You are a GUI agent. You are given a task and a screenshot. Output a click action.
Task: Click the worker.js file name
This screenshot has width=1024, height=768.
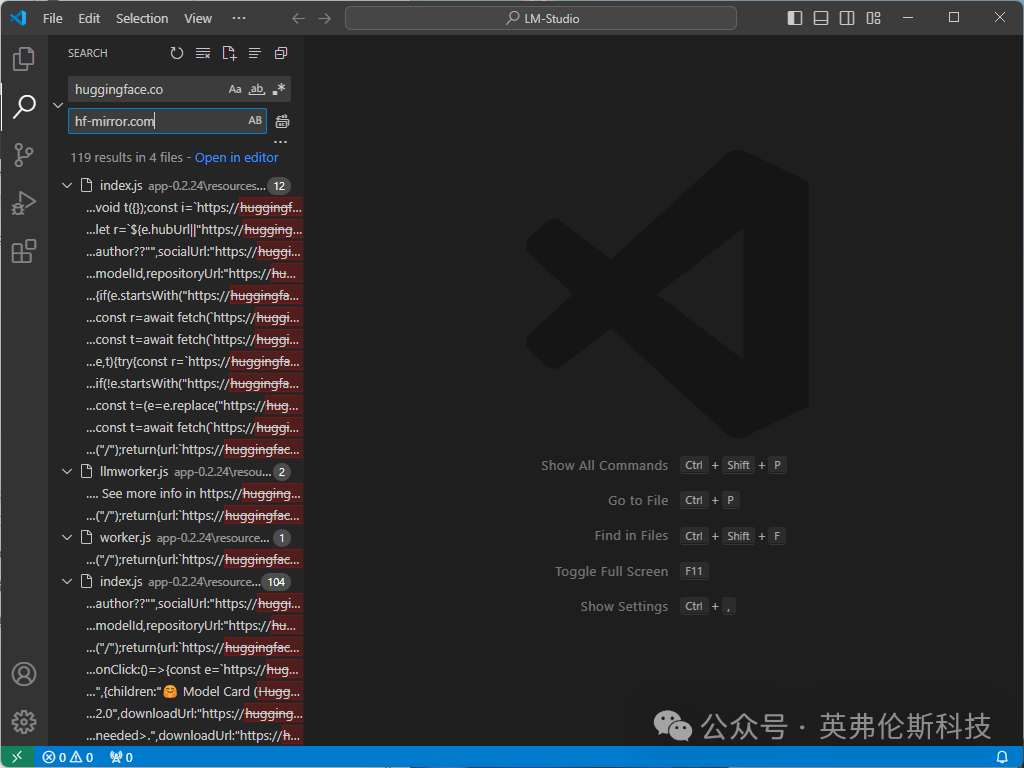[125, 537]
